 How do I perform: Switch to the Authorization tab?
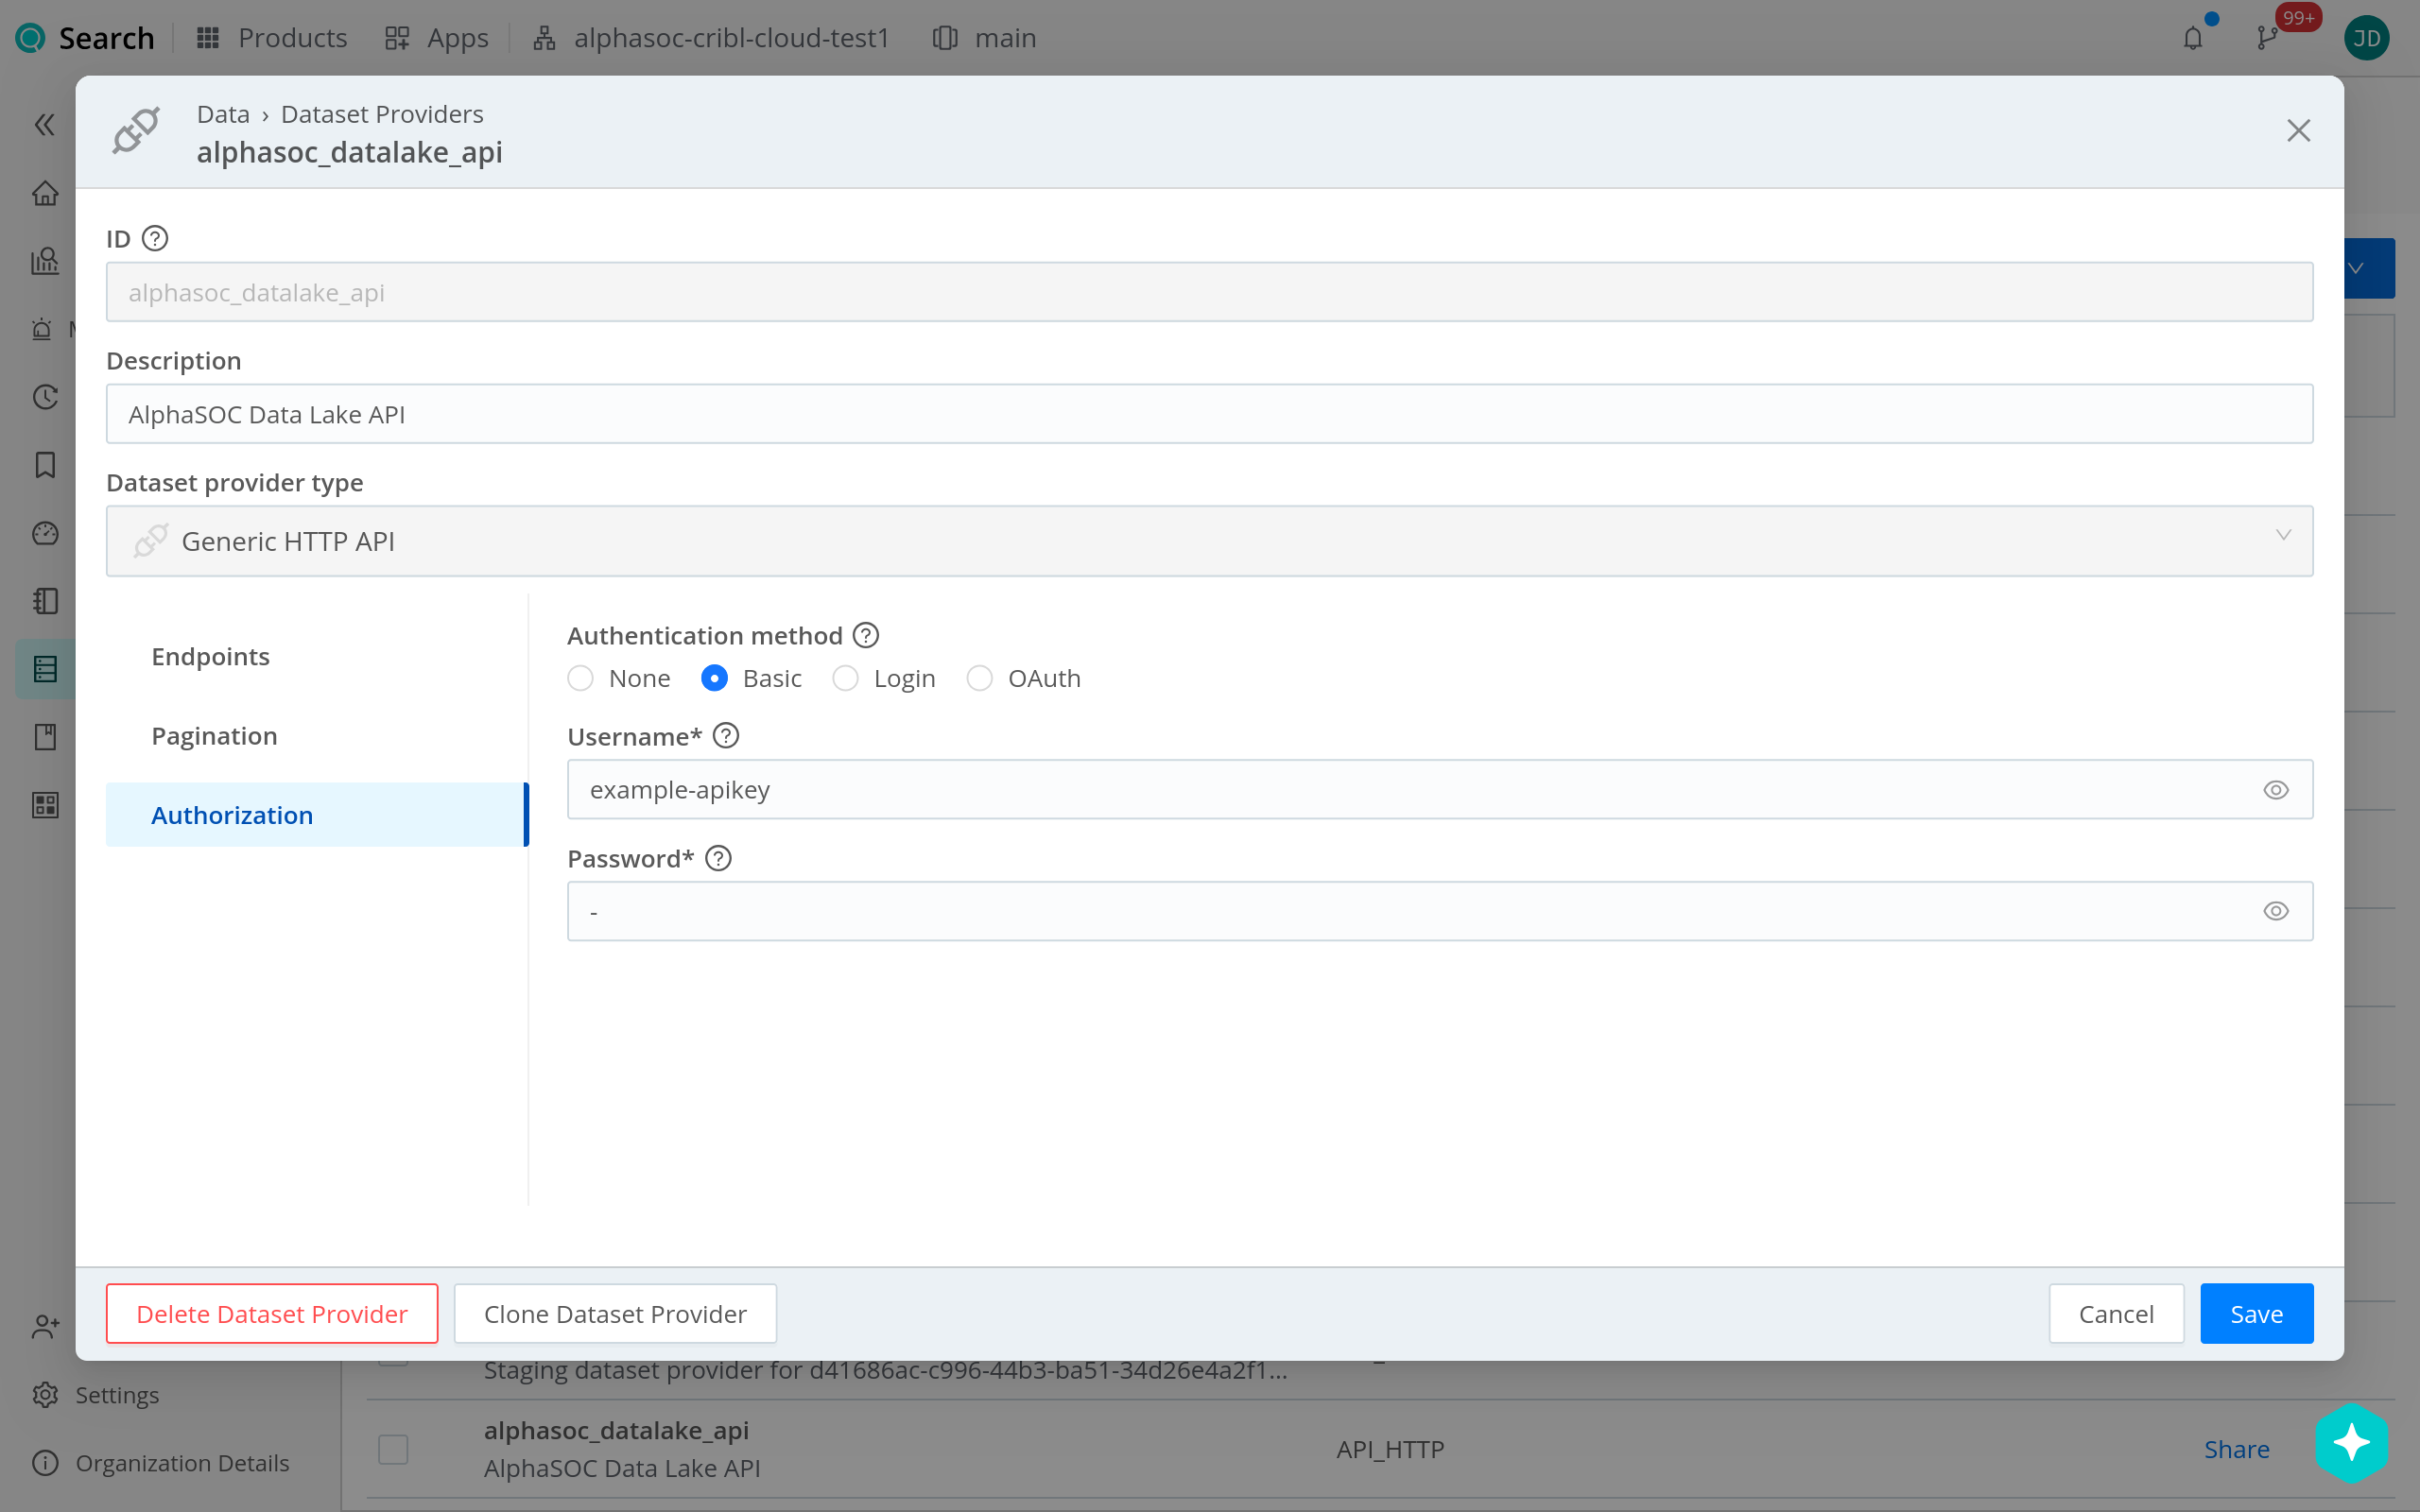click(x=316, y=815)
